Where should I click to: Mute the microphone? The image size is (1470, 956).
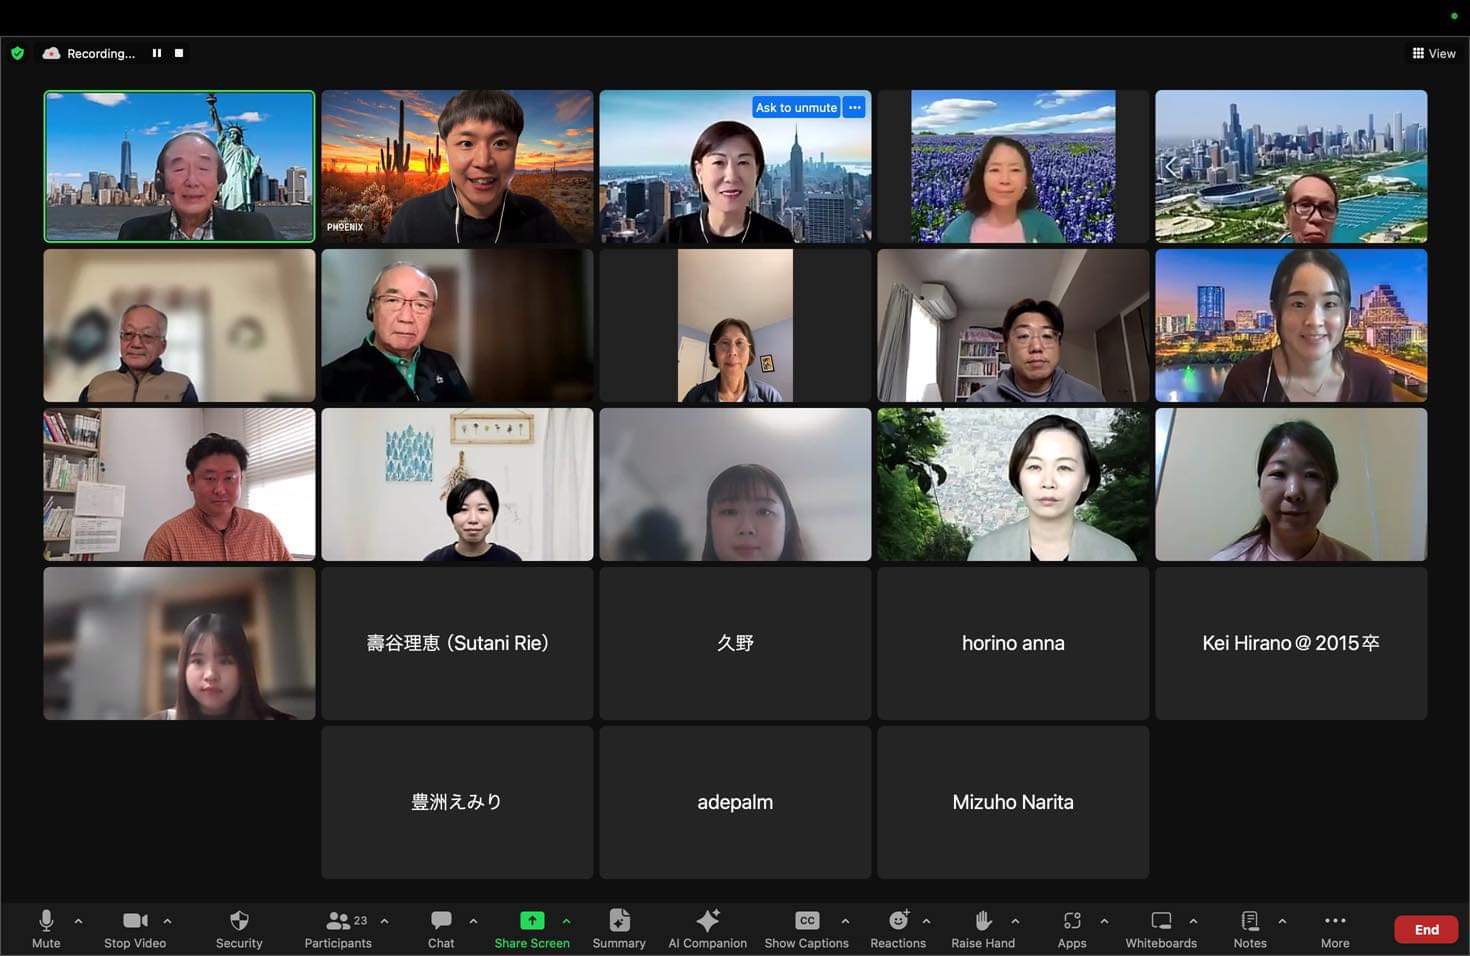point(46,928)
